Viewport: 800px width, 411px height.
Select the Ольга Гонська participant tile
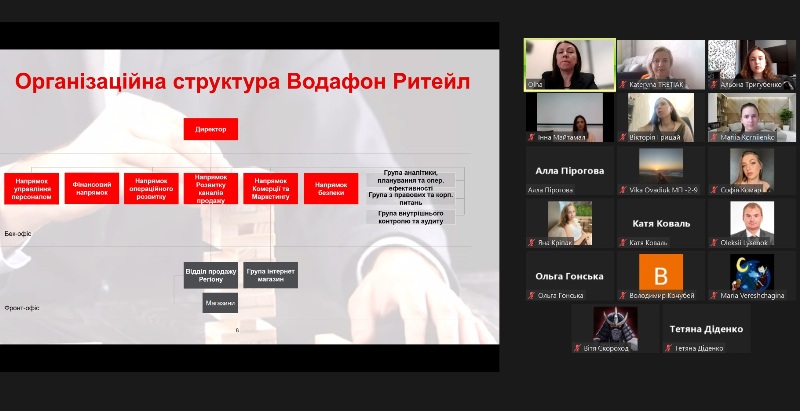click(570, 276)
